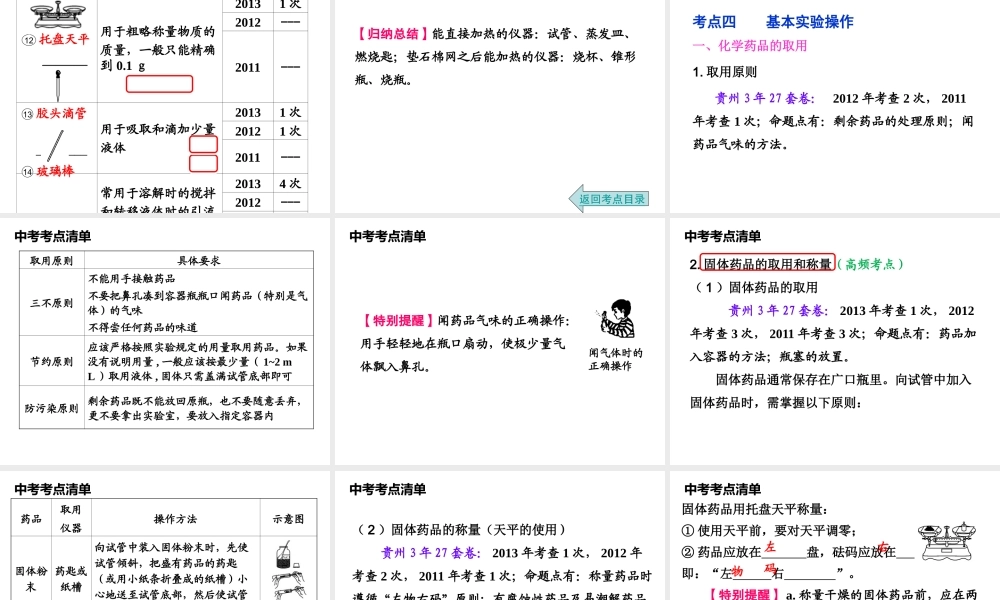Click the red 托盘天平 label
The height and width of the screenshot is (600, 1000).
[64, 40]
